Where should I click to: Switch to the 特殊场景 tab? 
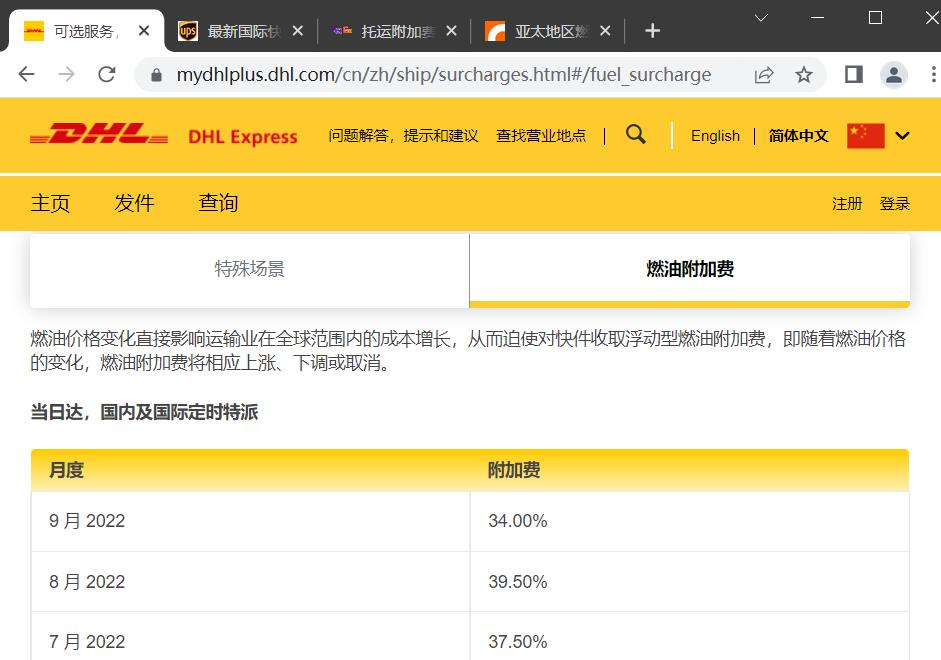click(250, 270)
